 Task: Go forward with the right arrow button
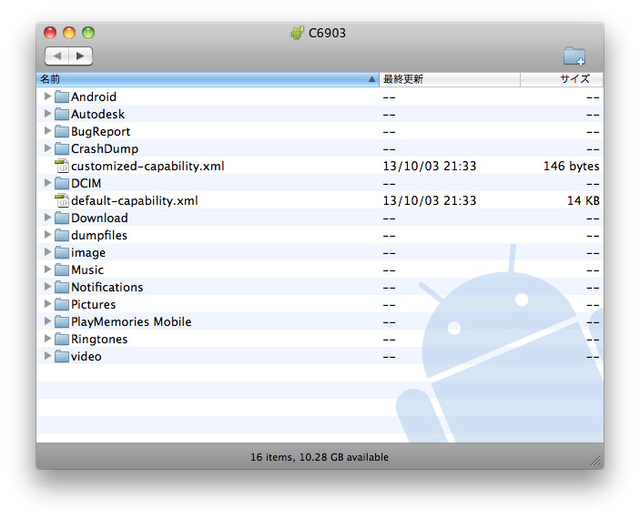coord(81,56)
